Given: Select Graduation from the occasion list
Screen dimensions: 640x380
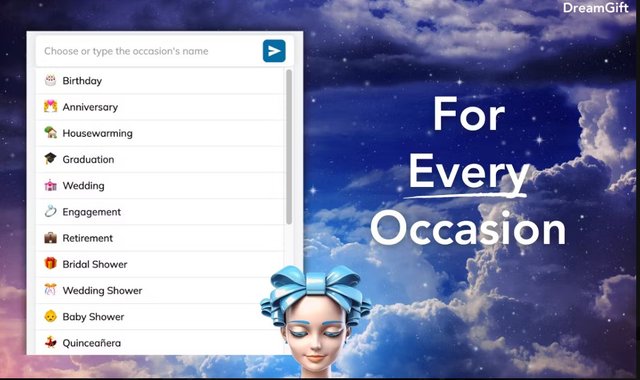Looking at the screenshot, I should (160, 159).
